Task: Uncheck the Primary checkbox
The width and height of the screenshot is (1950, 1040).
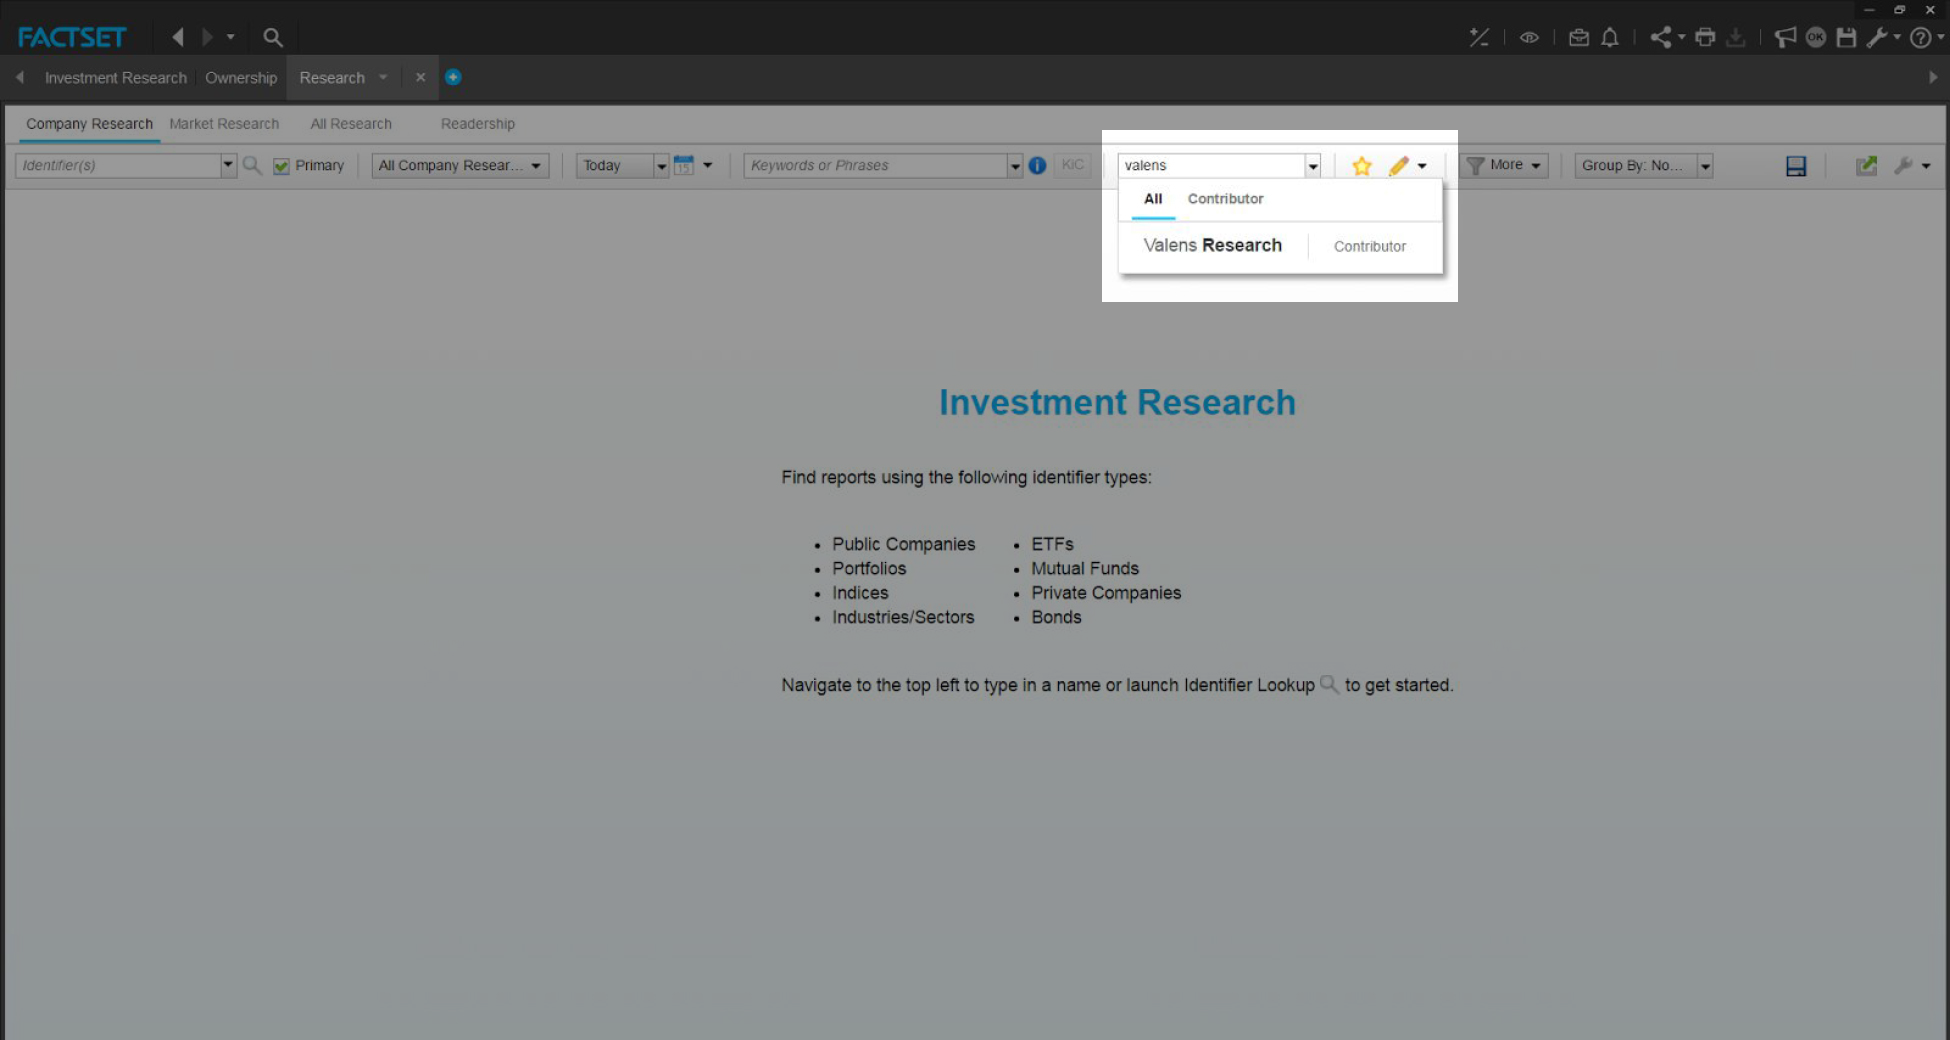Action: click(281, 166)
